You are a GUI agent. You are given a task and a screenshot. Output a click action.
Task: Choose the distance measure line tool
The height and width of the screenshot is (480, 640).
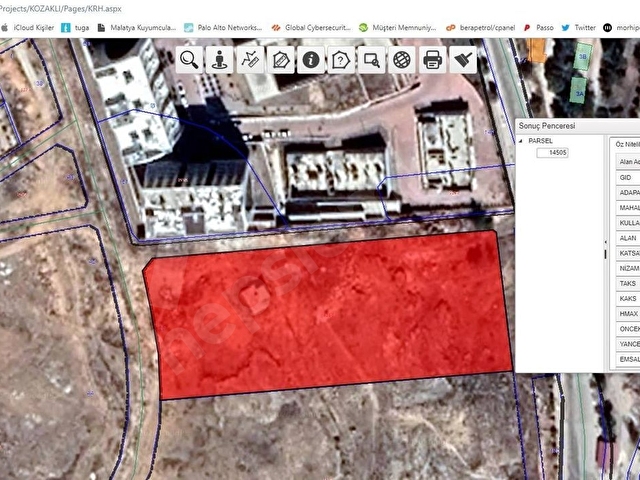(x=250, y=60)
